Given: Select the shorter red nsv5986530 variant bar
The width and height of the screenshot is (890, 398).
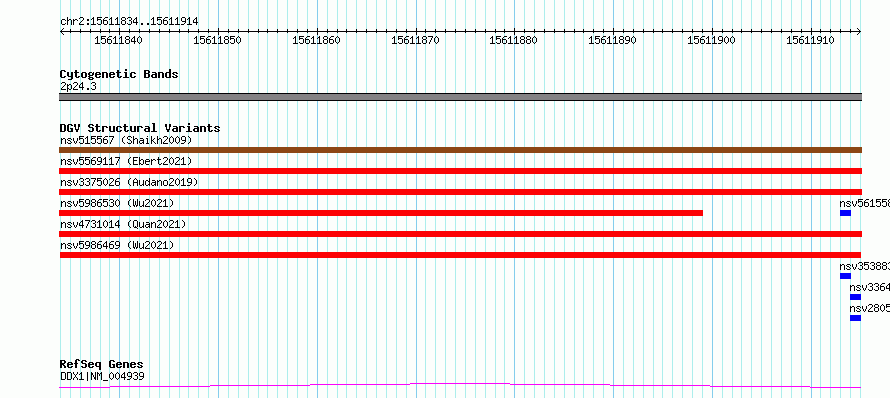Looking at the screenshot, I should click(381, 213).
